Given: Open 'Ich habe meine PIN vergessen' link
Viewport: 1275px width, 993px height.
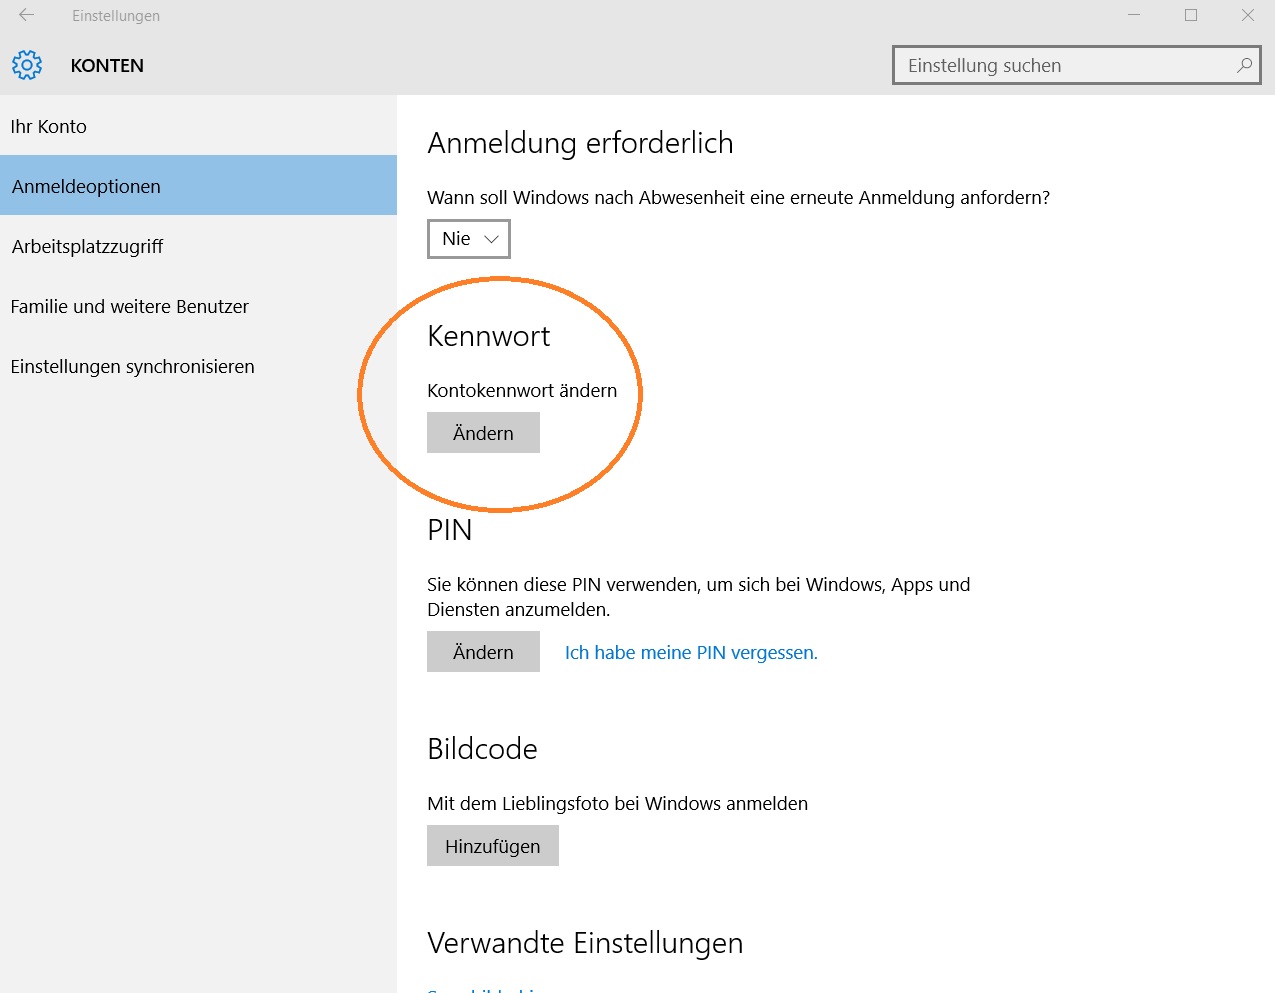Looking at the screenshot, I should 691,652.
